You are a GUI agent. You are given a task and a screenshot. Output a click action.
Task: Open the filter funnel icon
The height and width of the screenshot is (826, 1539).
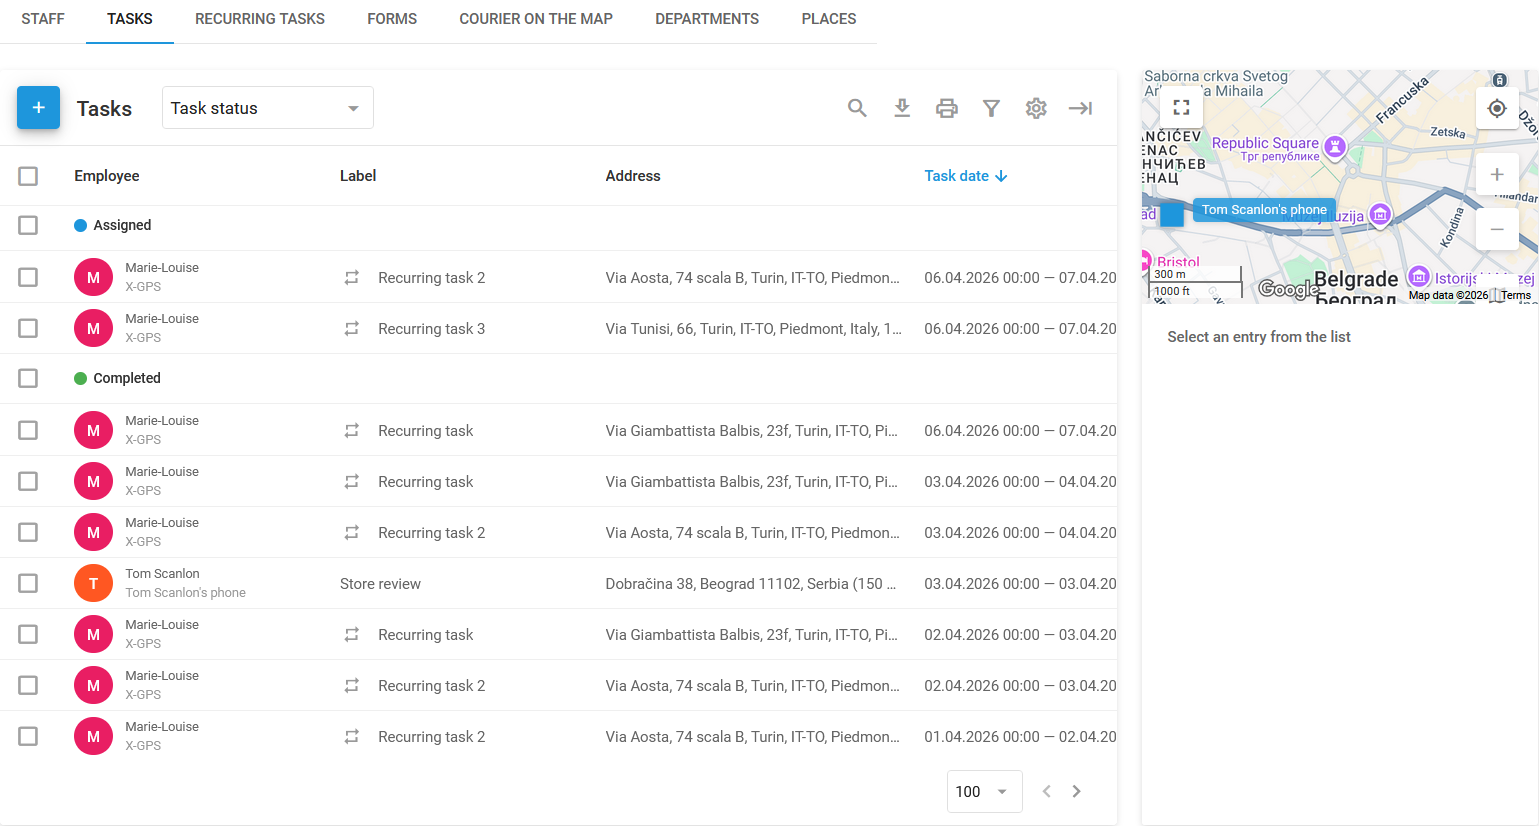point(991,108)
